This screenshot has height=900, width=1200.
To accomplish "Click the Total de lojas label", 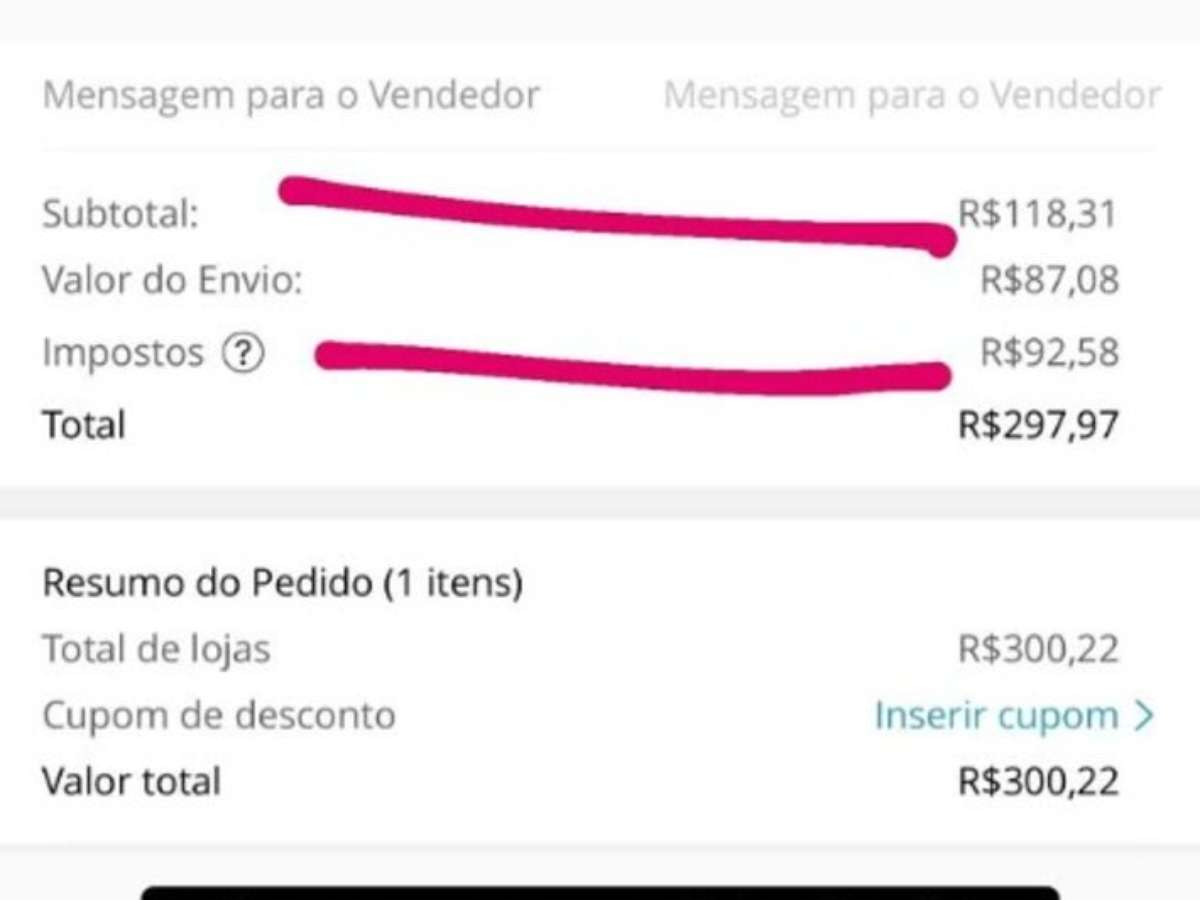I will (156, 650).
